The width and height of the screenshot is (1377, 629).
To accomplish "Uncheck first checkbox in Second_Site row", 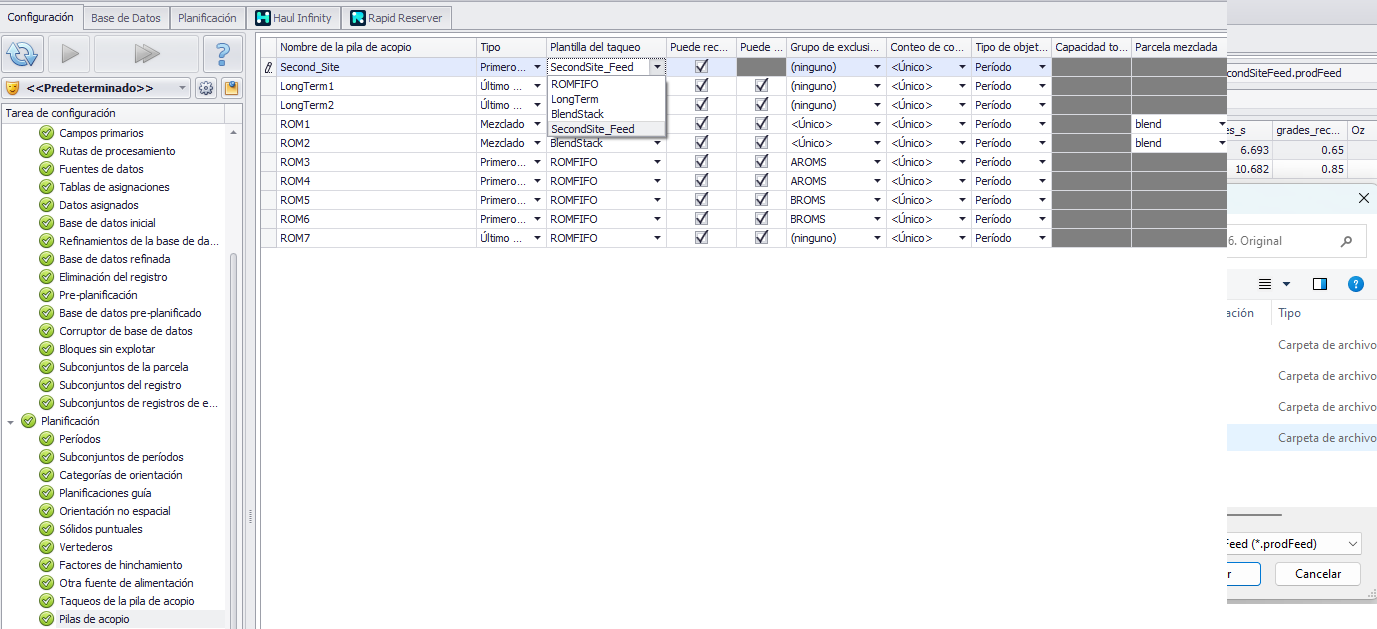I will coord(701,67).
